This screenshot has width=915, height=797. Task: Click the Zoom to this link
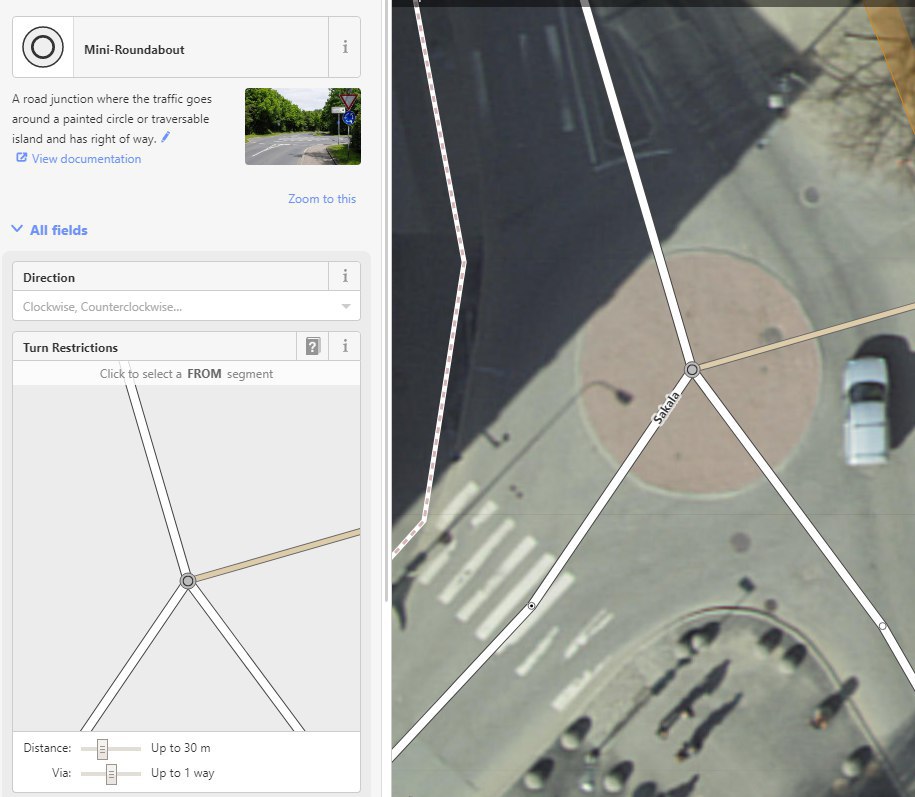[x=322, y=199]
